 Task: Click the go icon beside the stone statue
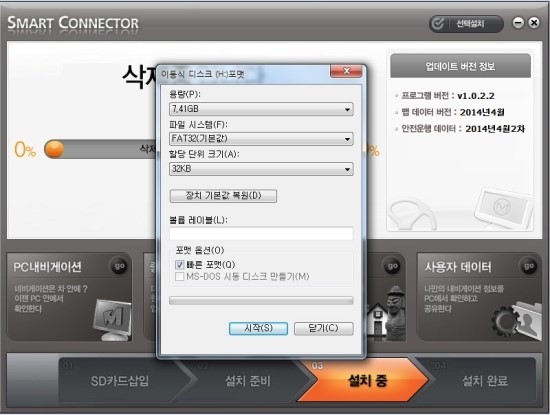[392, 266]
